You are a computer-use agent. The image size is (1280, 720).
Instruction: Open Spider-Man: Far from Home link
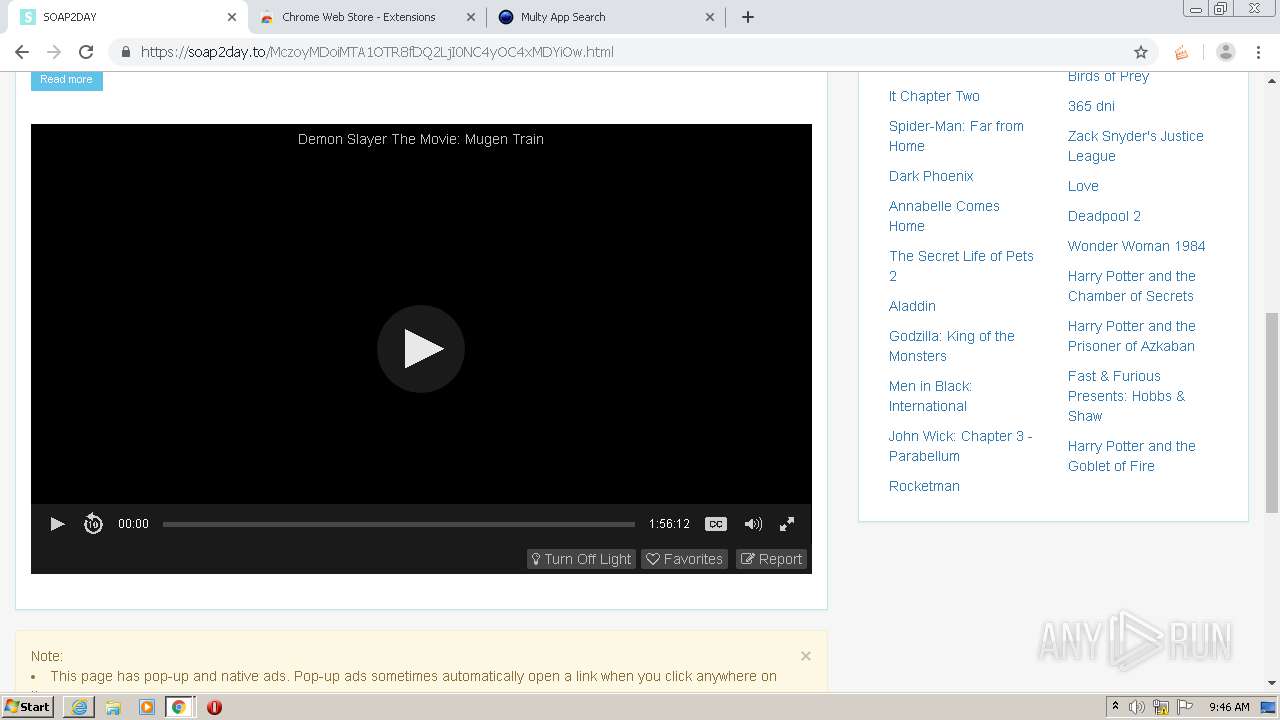coord(956,136)
